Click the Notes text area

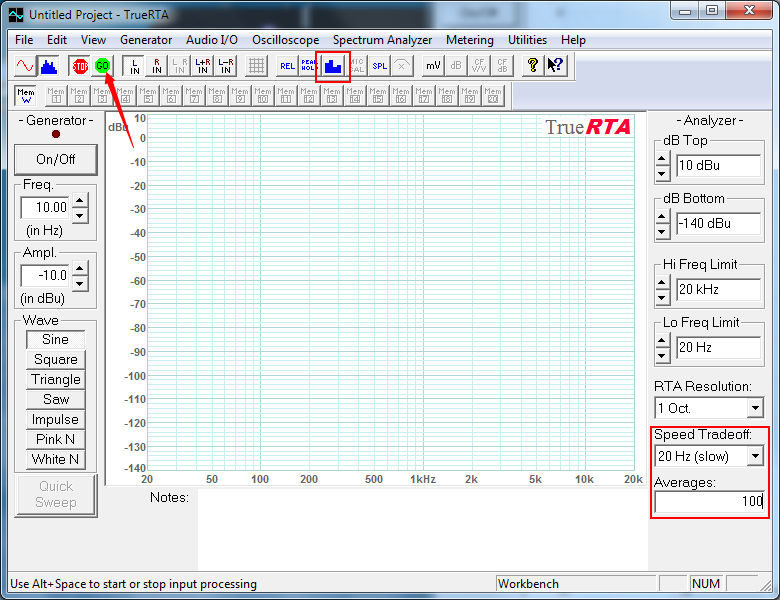(x=422, y=529)
